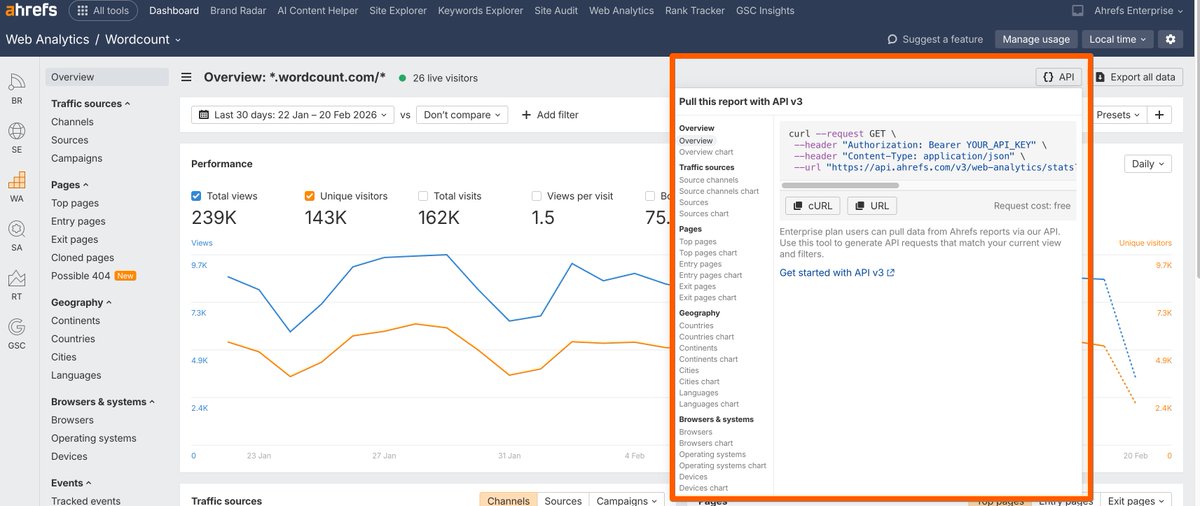Select Cities chart in API panel
This screenshot has height=506, width=1200.
pyautogui.click(x=699, y=382)
